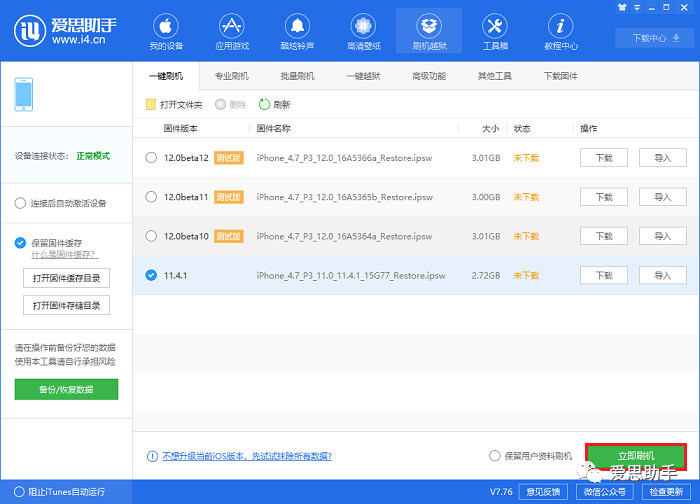Image resolution: width=700 pixels, height=504 pixels.
Task: Open 打开固件缓存目录 folder
Action: click(x=66, y=278)
